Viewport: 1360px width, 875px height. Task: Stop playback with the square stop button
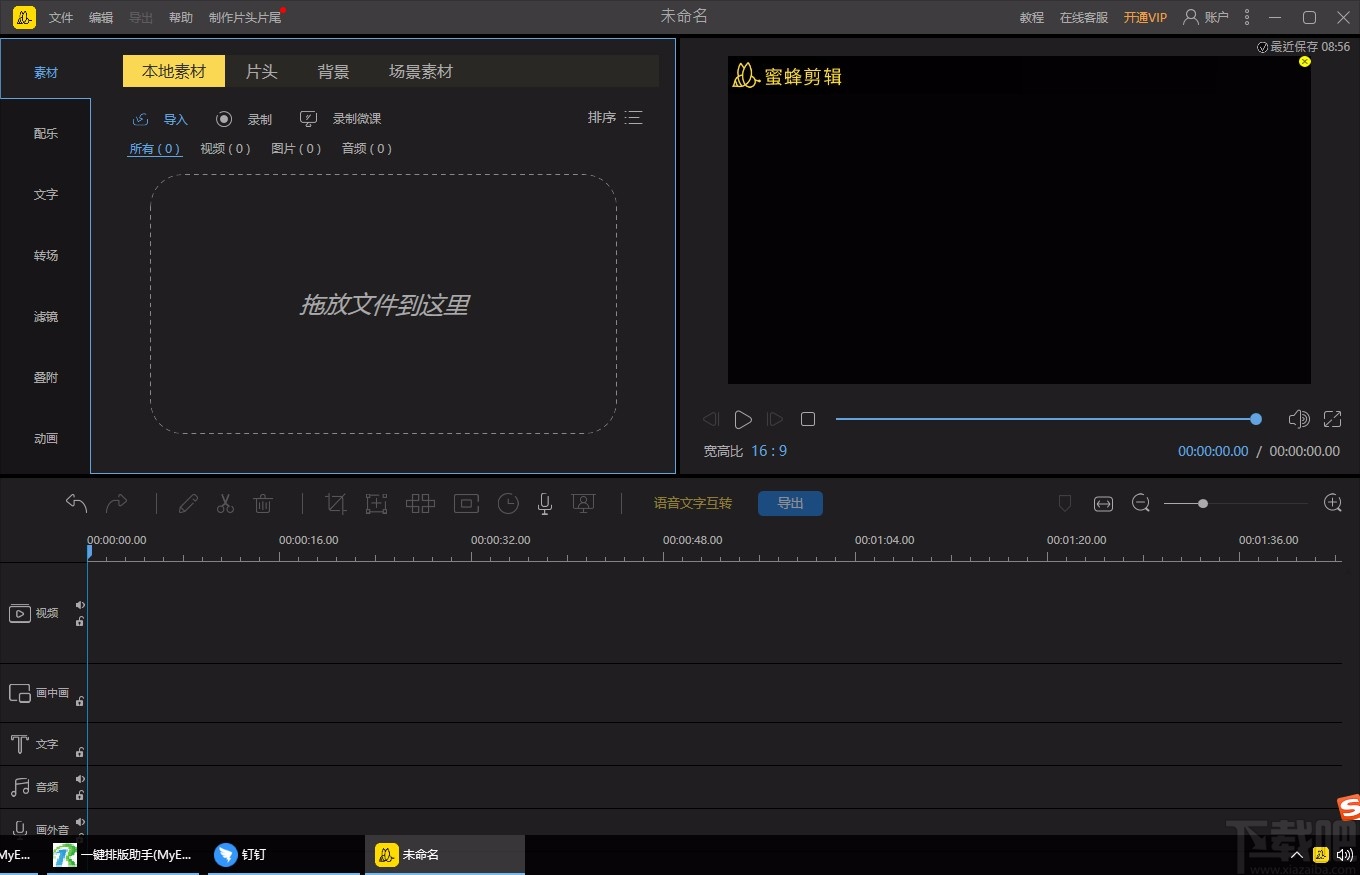coord(808,420)
